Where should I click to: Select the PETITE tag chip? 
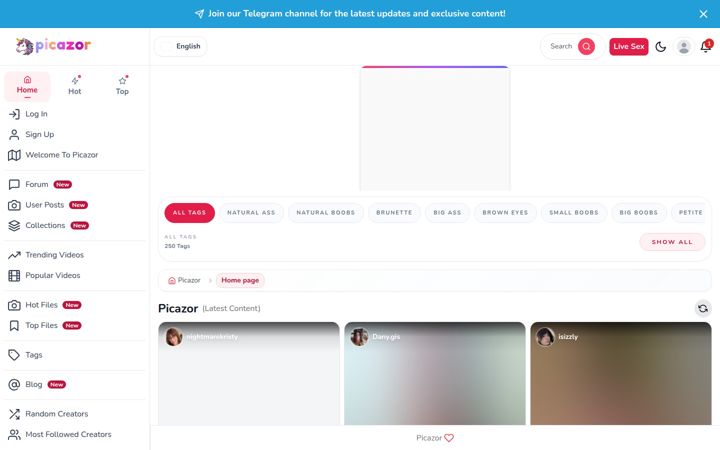click(x=690, y=213)
